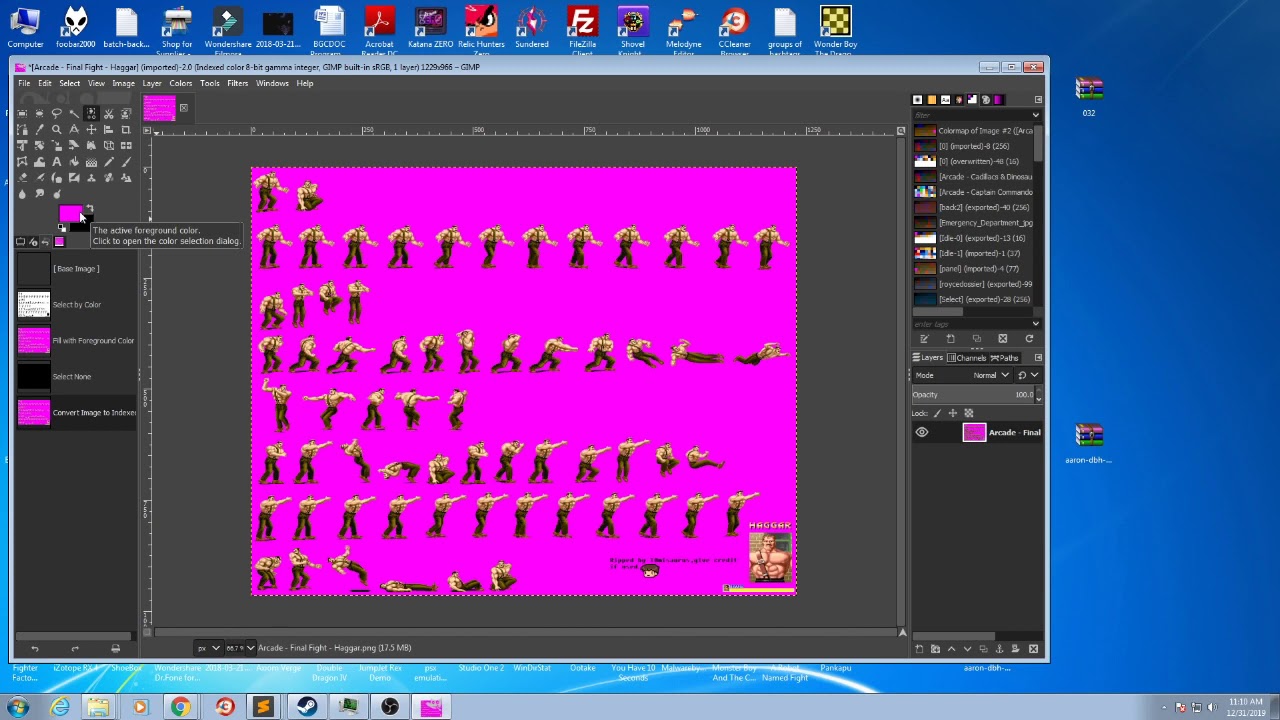
Task: Create a new layer in Layers panel
Action: (x=919, y=649)
